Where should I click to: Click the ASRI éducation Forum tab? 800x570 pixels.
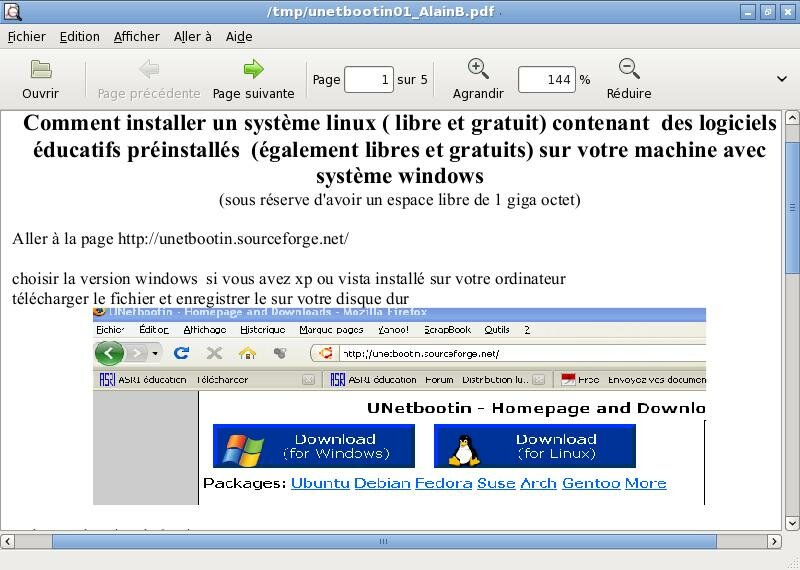coord(436,380)
